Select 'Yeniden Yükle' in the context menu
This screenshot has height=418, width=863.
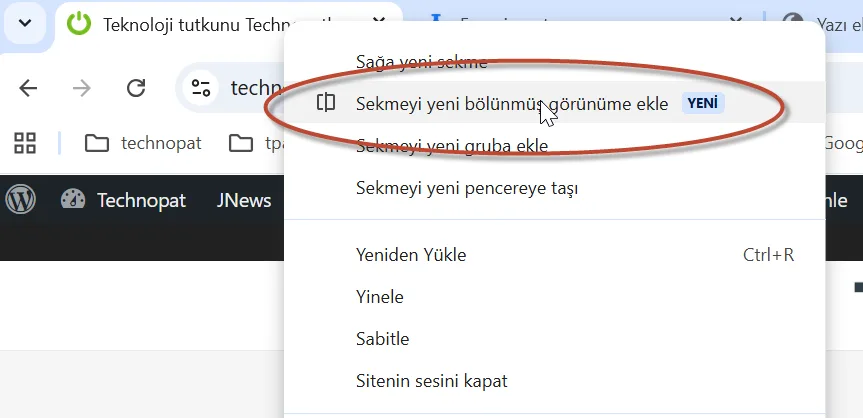point(411,255)
